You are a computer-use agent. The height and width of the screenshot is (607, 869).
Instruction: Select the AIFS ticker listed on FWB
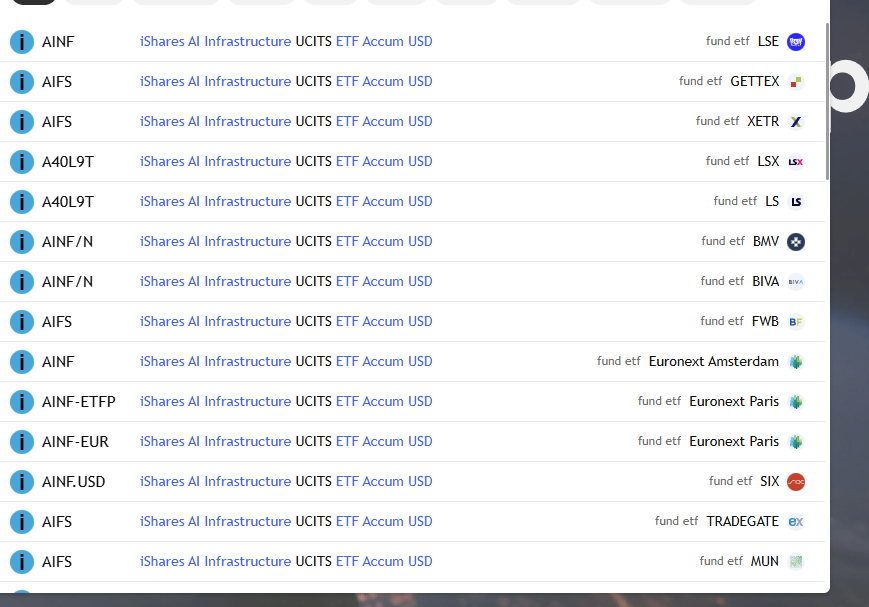[x=57, y=322]
